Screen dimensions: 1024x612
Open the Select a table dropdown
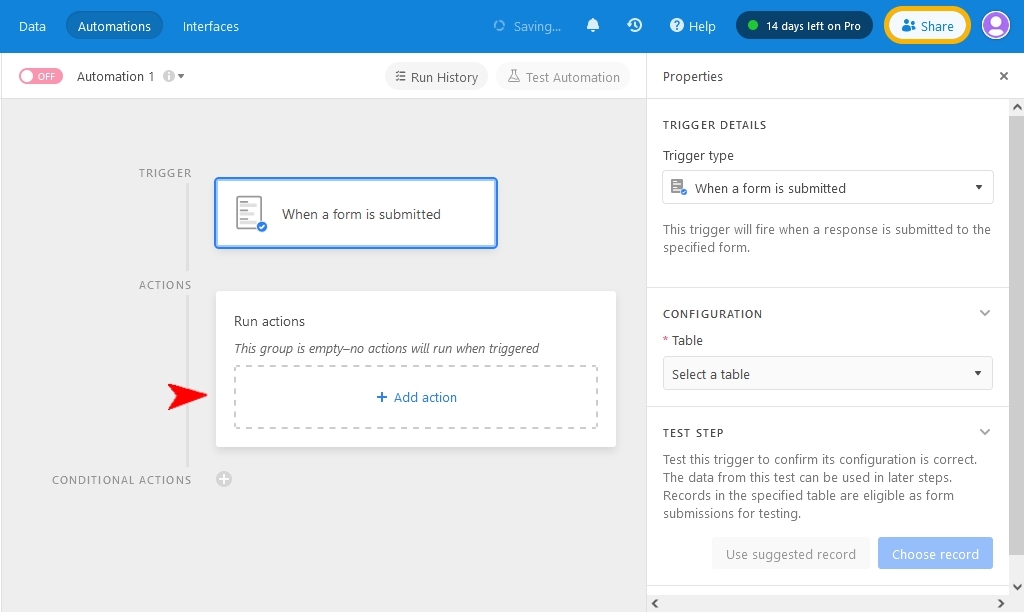(827, 373)
